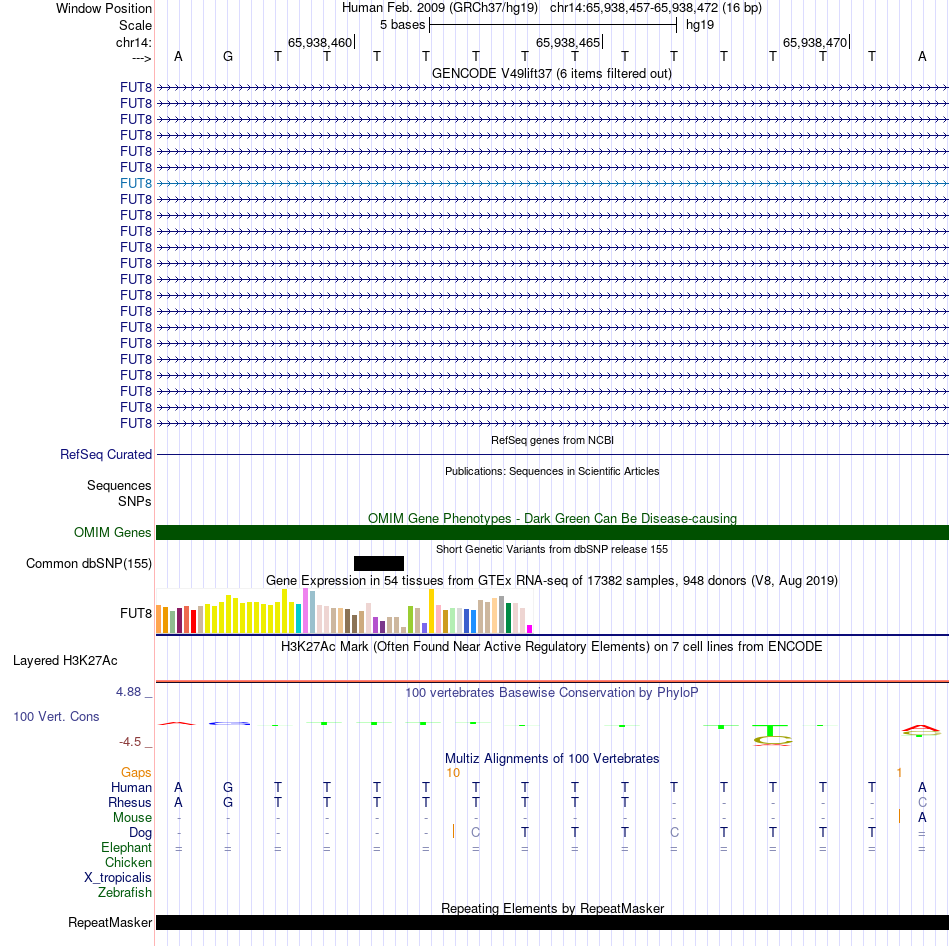Select the dark green OMIM Genes bar
The image size is (950, 946).
[x=552, y=532]
